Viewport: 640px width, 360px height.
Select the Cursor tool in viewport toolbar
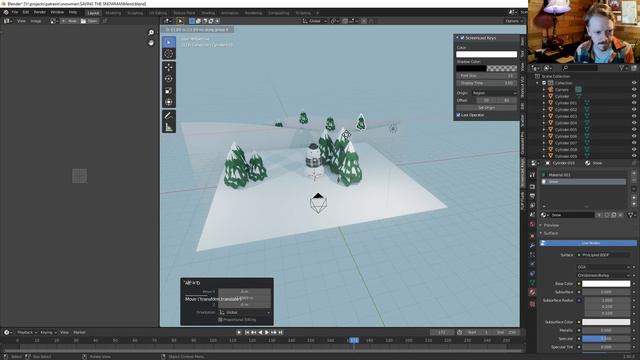pyautogui.click(x=169, y=54)
